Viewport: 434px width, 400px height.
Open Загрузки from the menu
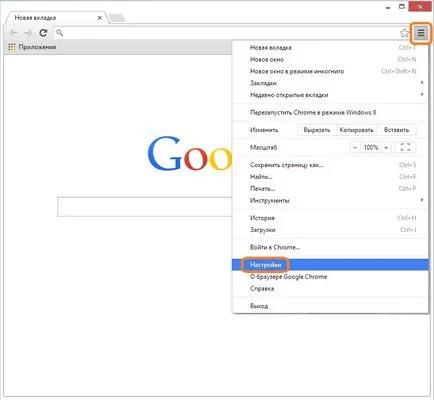(x=330, y=230)
